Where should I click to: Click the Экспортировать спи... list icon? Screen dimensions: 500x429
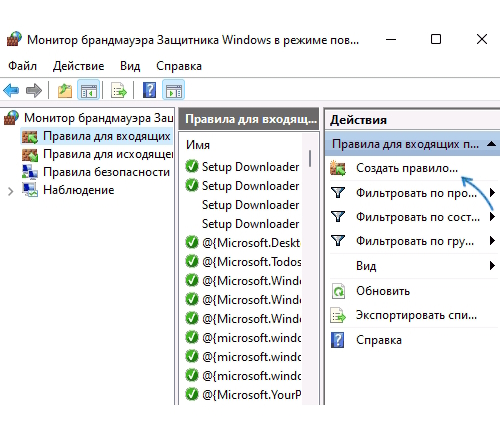tap(338, 315)
